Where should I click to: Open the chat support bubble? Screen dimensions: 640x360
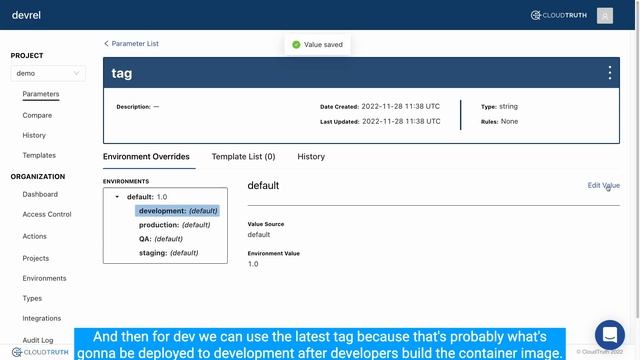[609, 335]
